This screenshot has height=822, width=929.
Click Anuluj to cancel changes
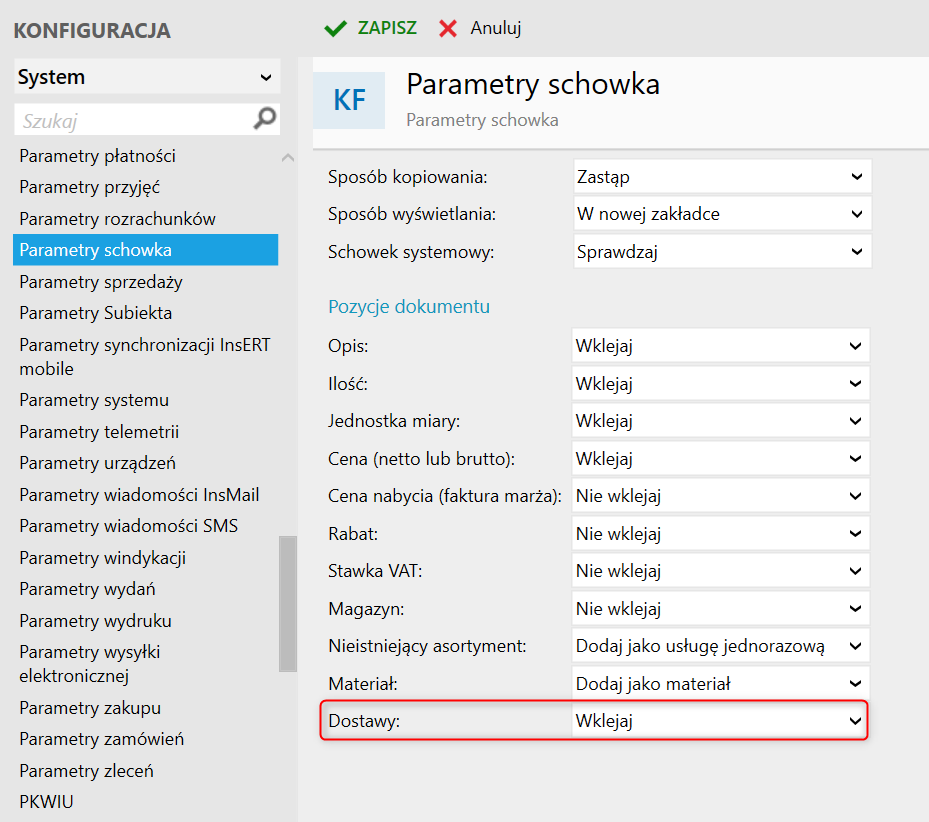[x=496, y=28]
